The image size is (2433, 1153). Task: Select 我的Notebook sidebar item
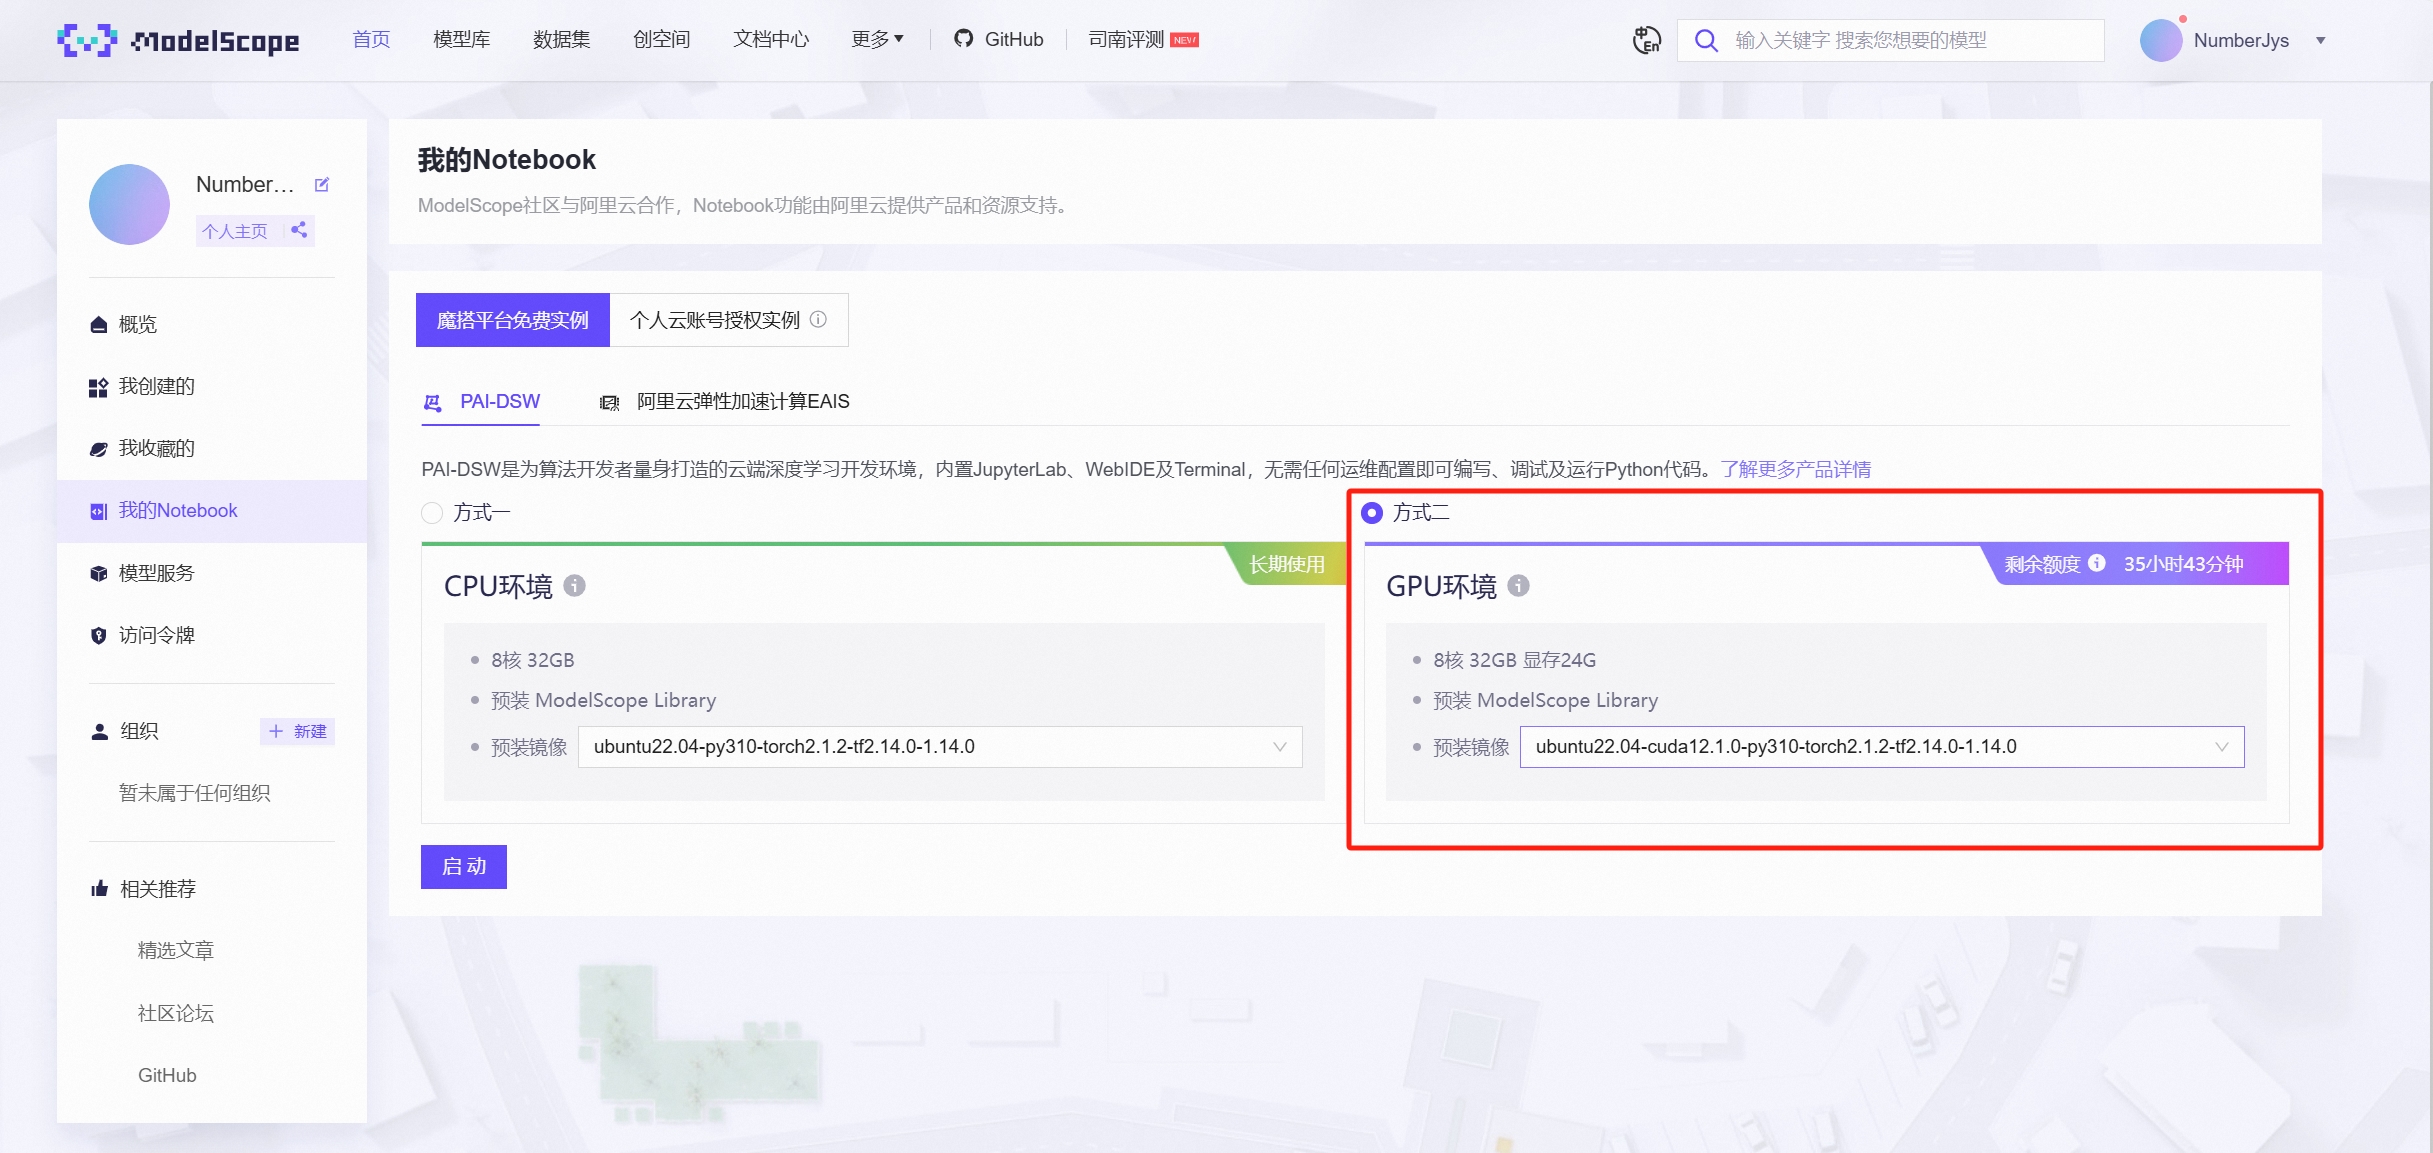212,511
